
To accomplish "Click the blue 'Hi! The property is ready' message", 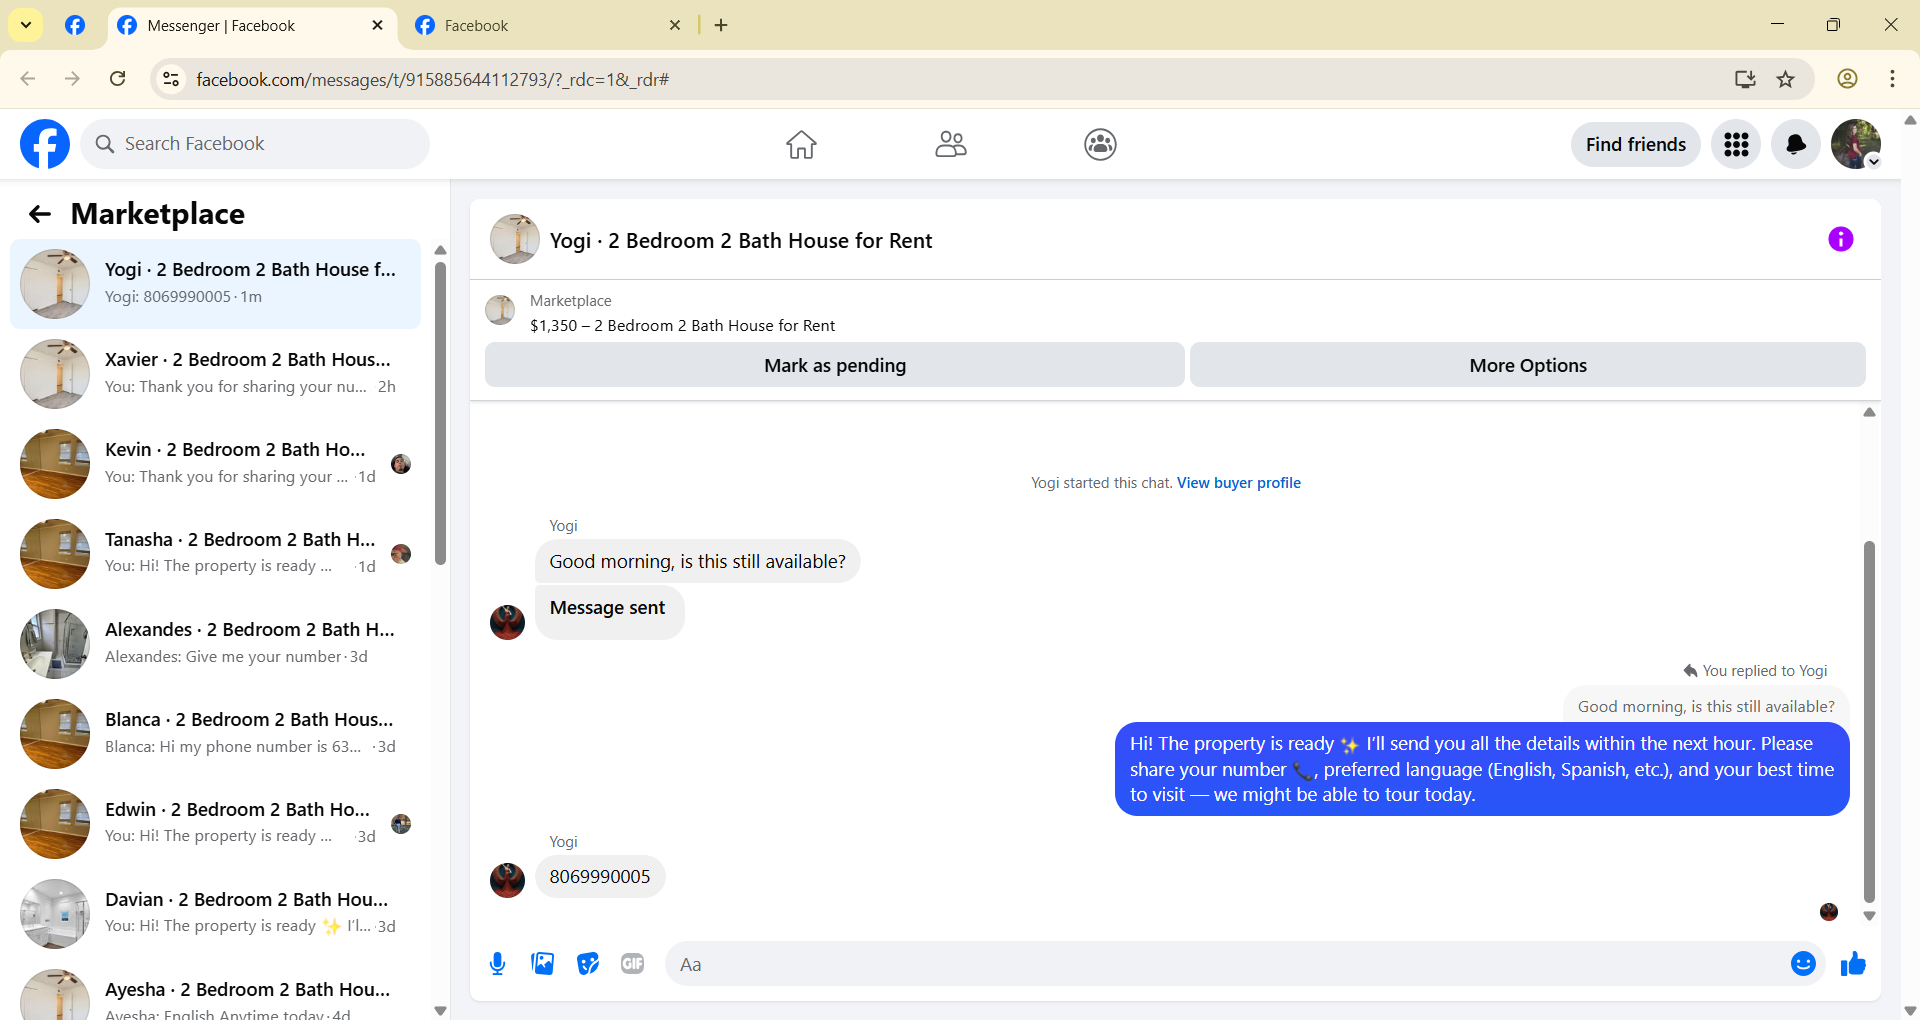I will point(1482,769).
